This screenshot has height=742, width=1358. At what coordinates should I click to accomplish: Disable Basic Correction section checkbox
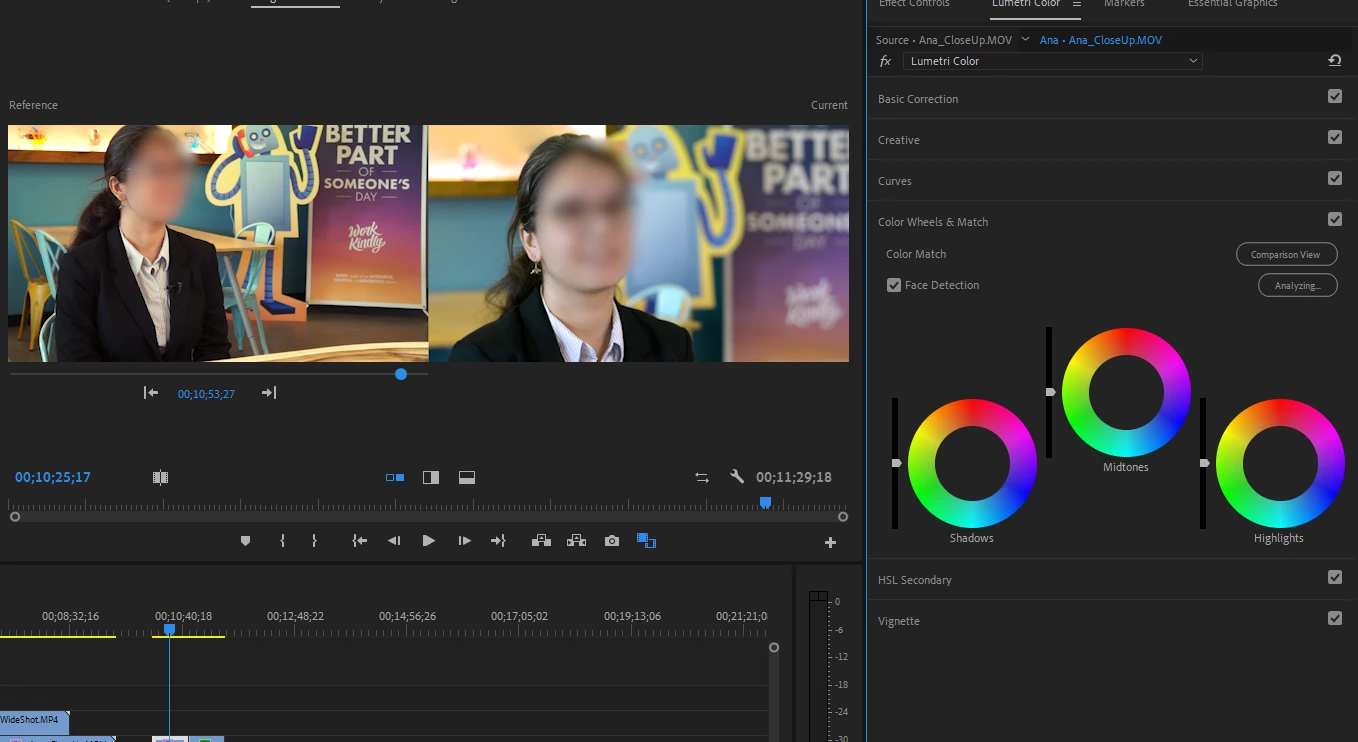click(1335, 97)
